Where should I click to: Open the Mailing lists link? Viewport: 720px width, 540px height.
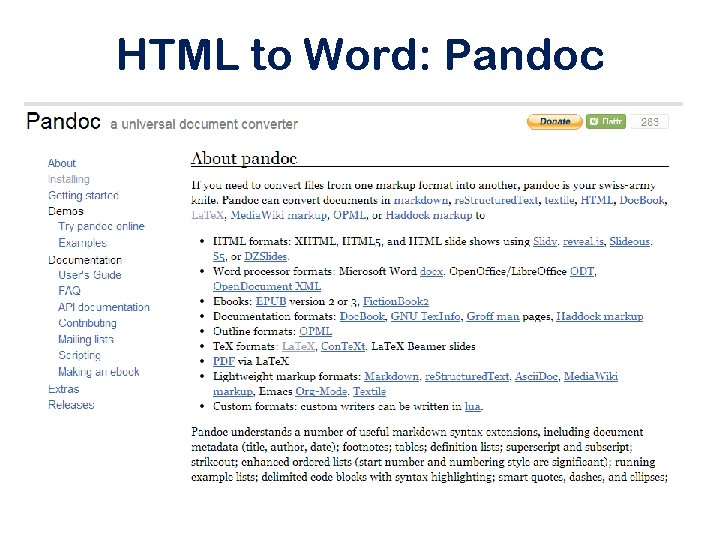tap(86, 339)
